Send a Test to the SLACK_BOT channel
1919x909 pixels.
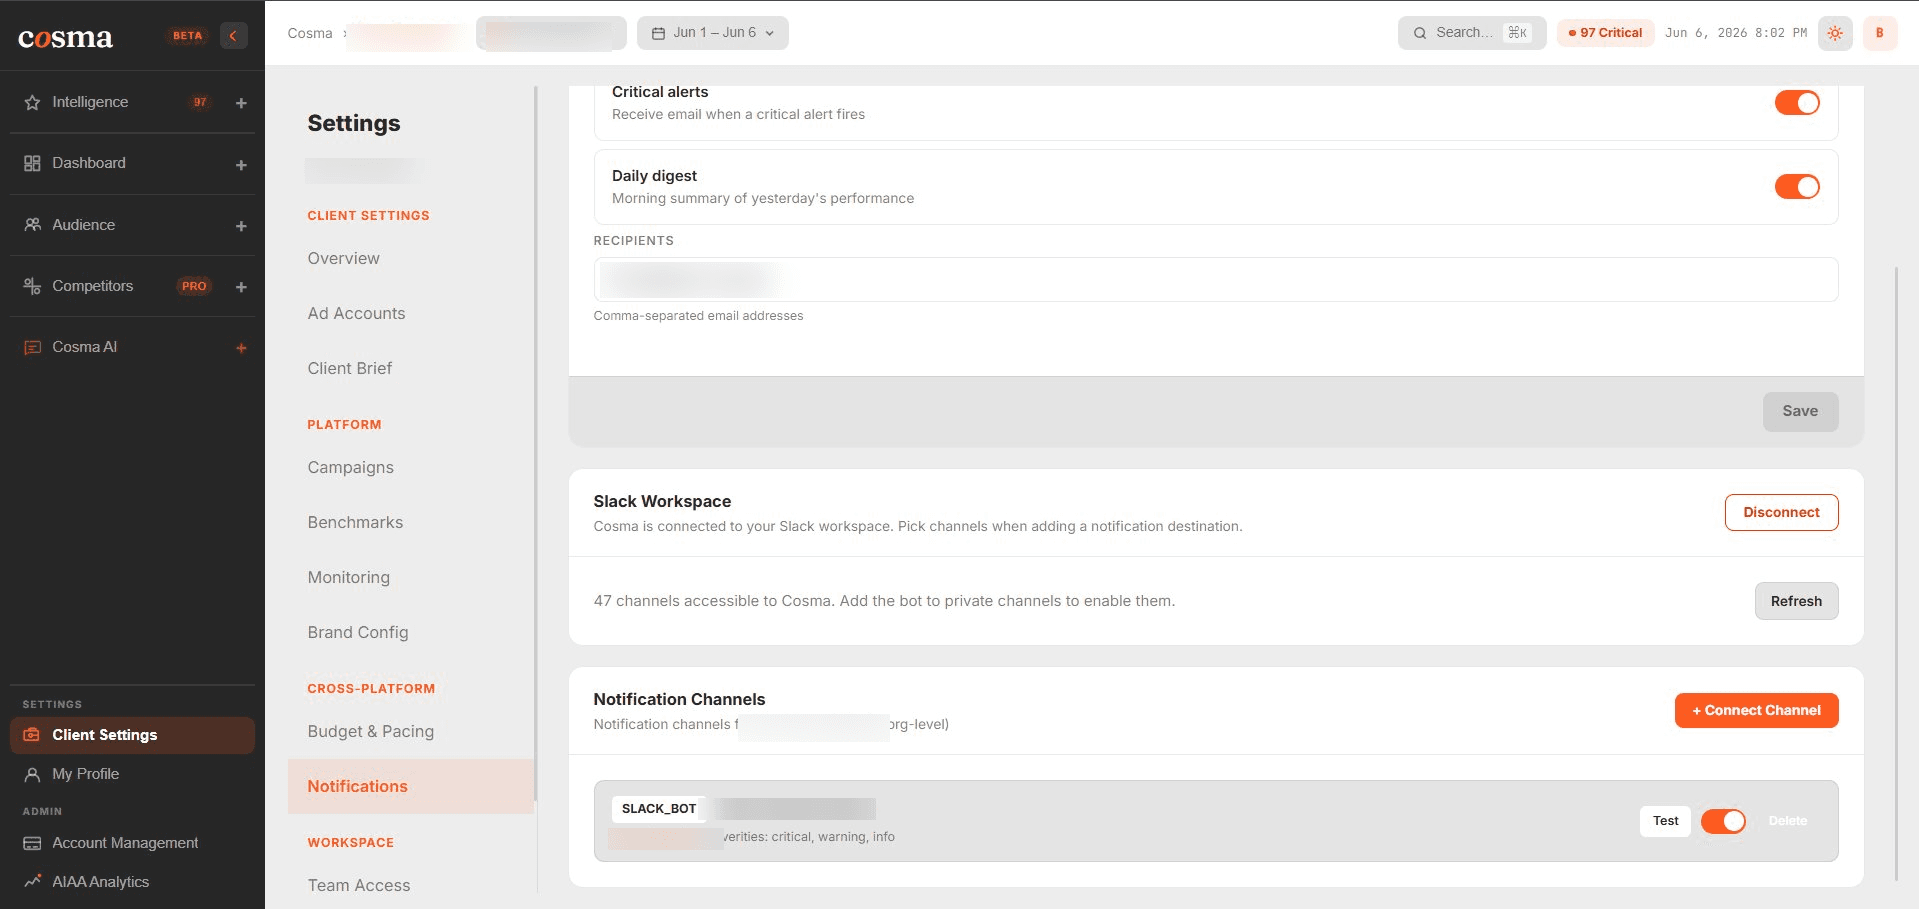point(1665,821)
